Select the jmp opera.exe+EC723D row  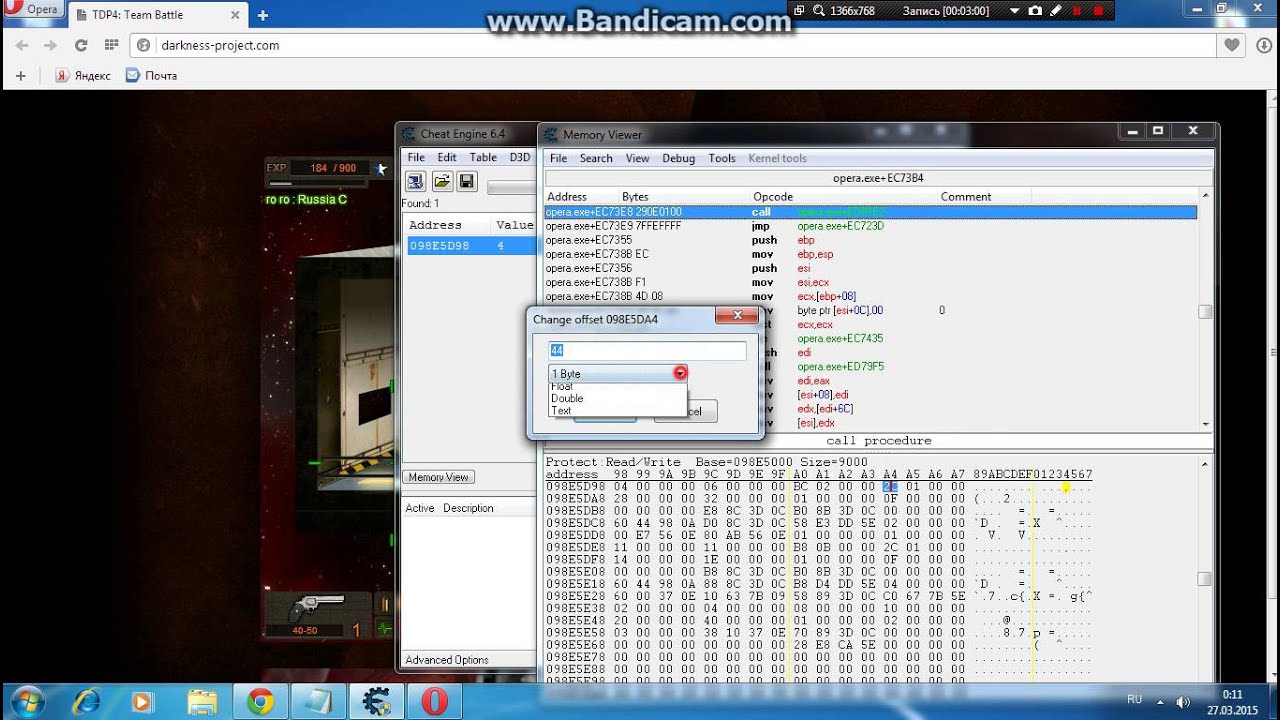point(870,226)
